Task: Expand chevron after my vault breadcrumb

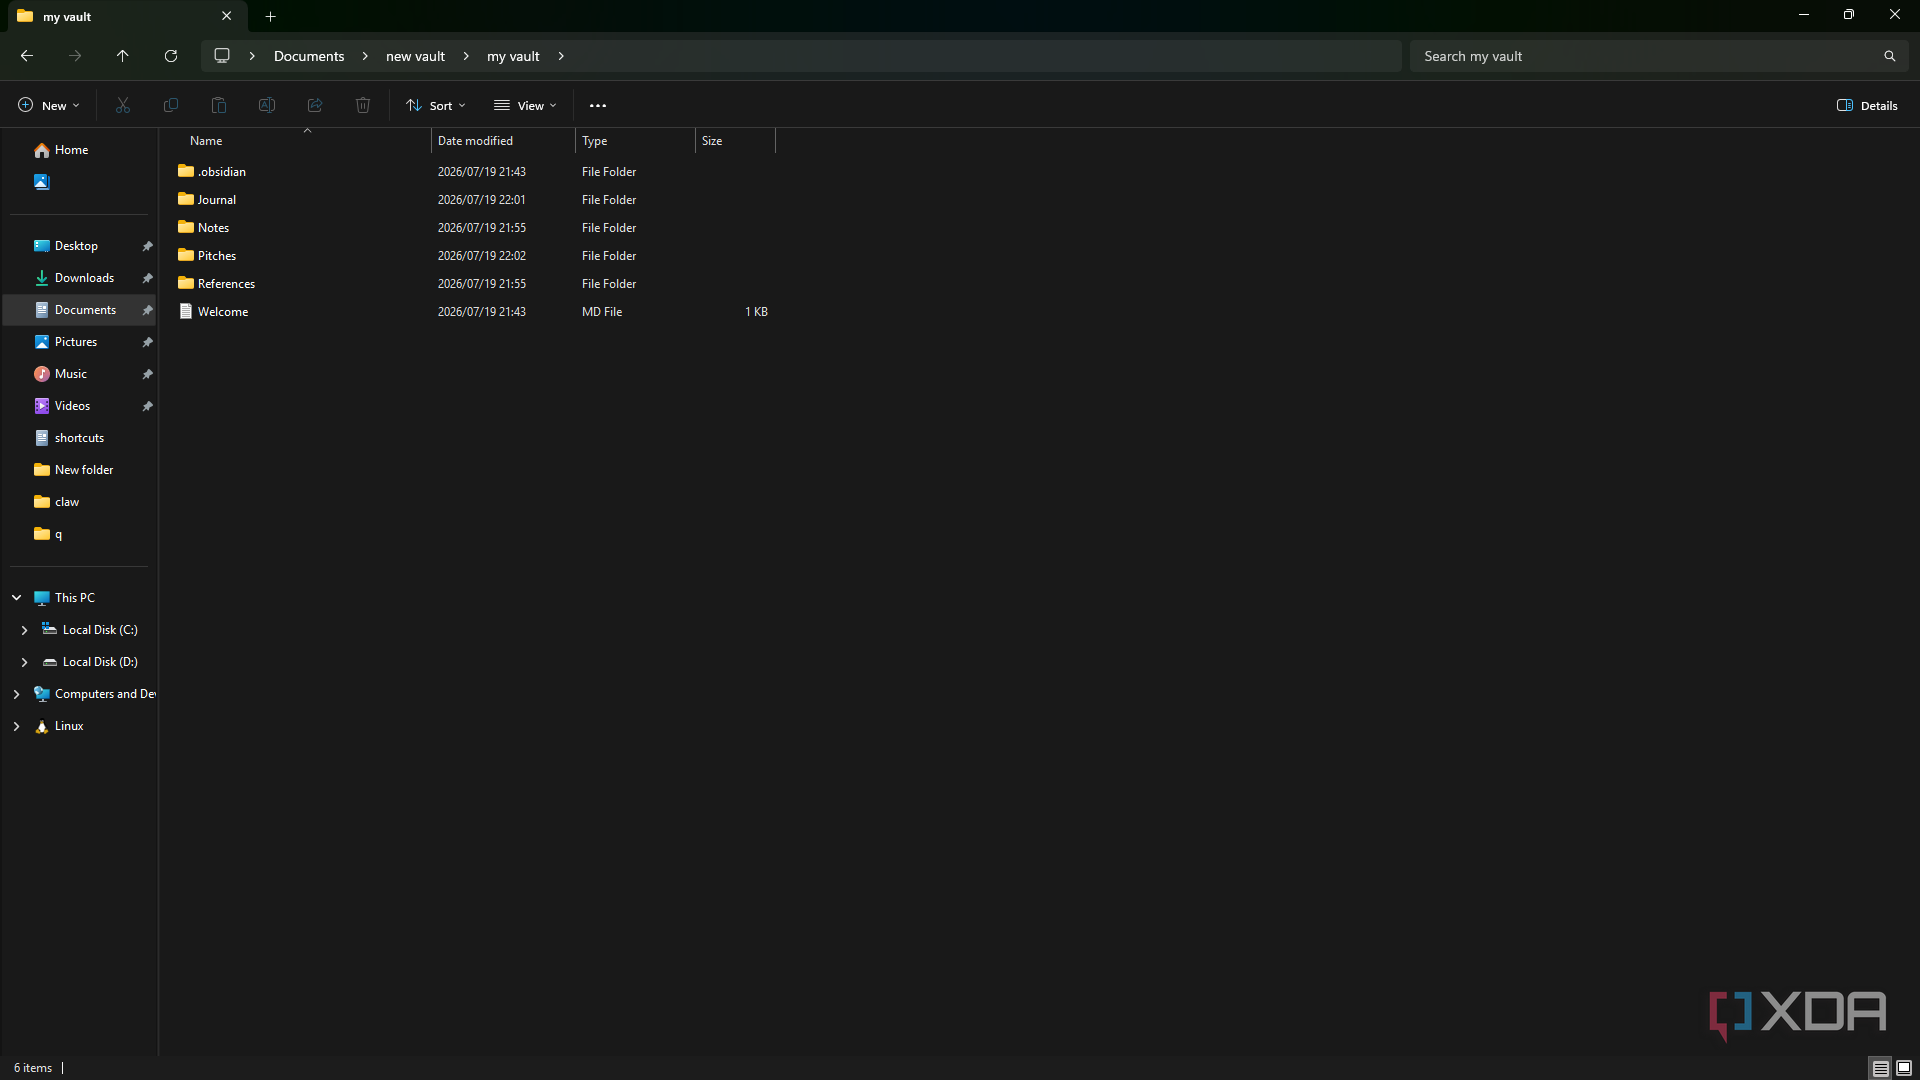Action: (x=561, y=56)
